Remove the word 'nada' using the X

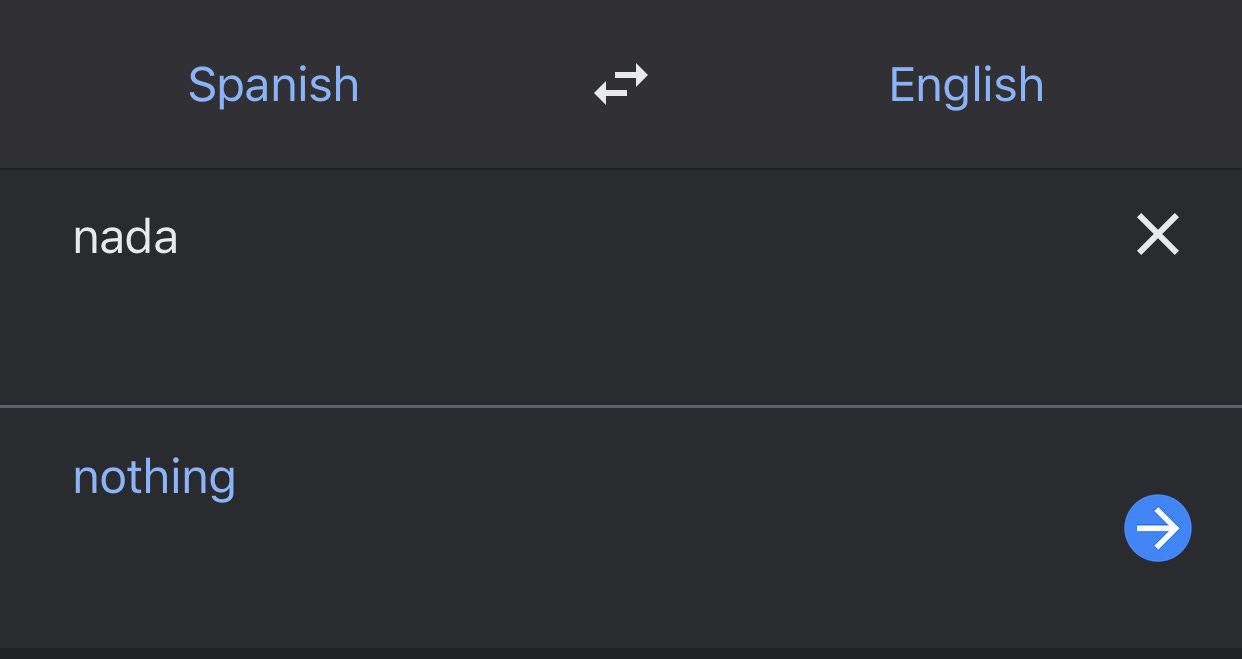pyautogui.click(x=1158, y=235)
